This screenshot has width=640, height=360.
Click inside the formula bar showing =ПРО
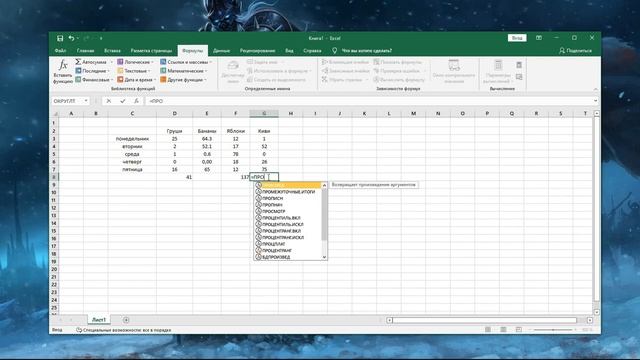(369, 101)
